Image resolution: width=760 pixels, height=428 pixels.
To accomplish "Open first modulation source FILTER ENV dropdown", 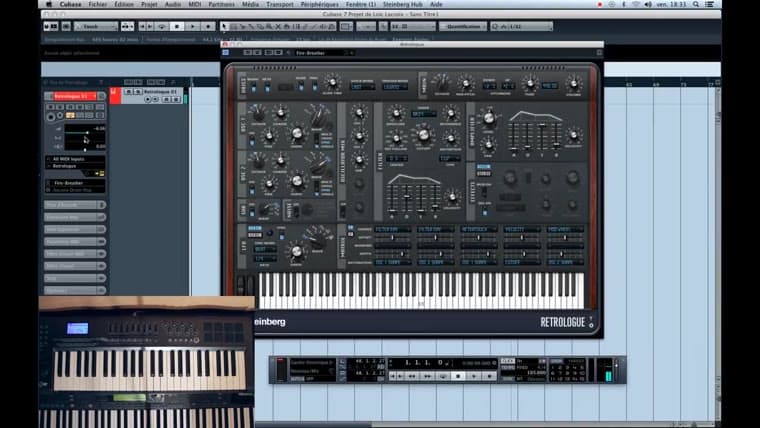I will [x=392, y=229].
